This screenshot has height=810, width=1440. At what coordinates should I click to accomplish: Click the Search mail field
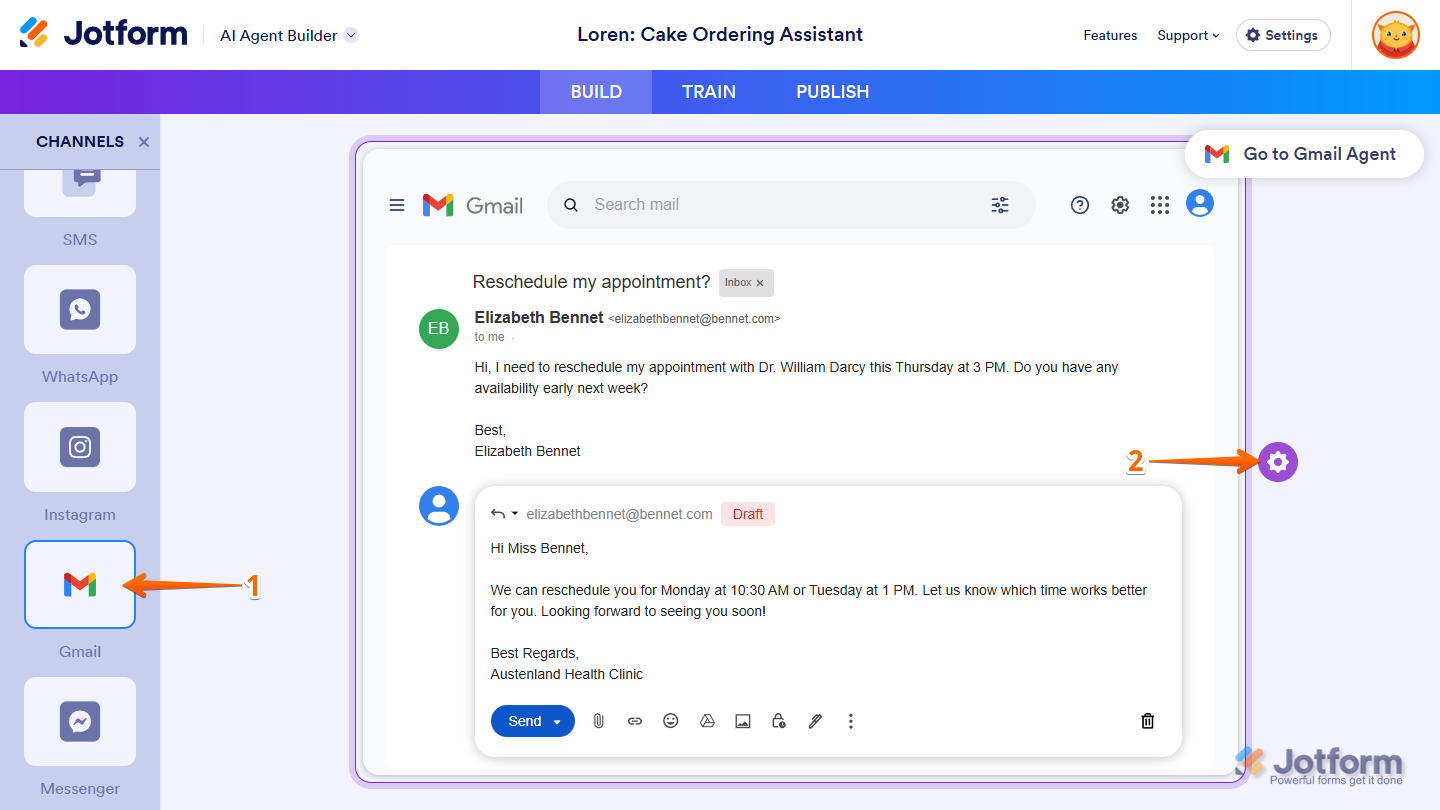[790, 205]
